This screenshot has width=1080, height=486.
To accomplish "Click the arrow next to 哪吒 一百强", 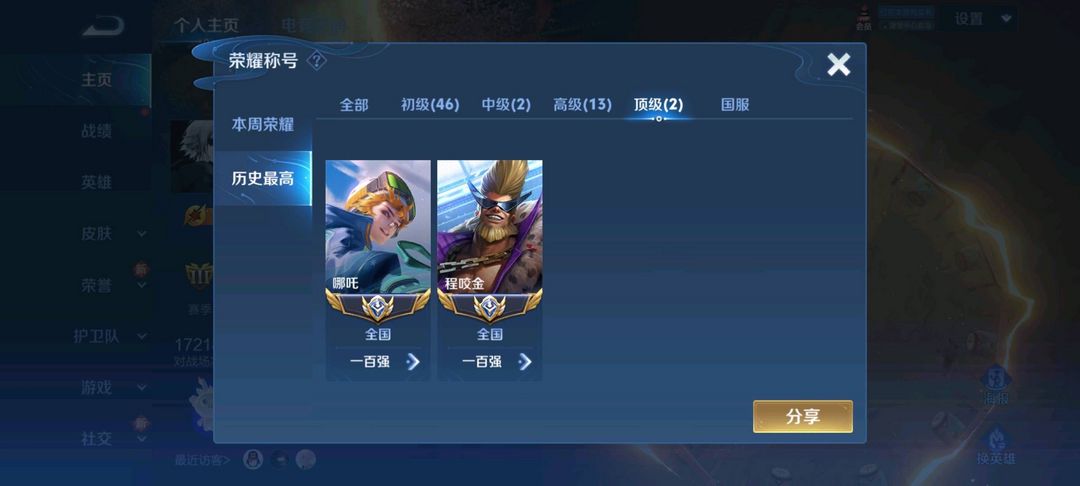I will point(413,361).
